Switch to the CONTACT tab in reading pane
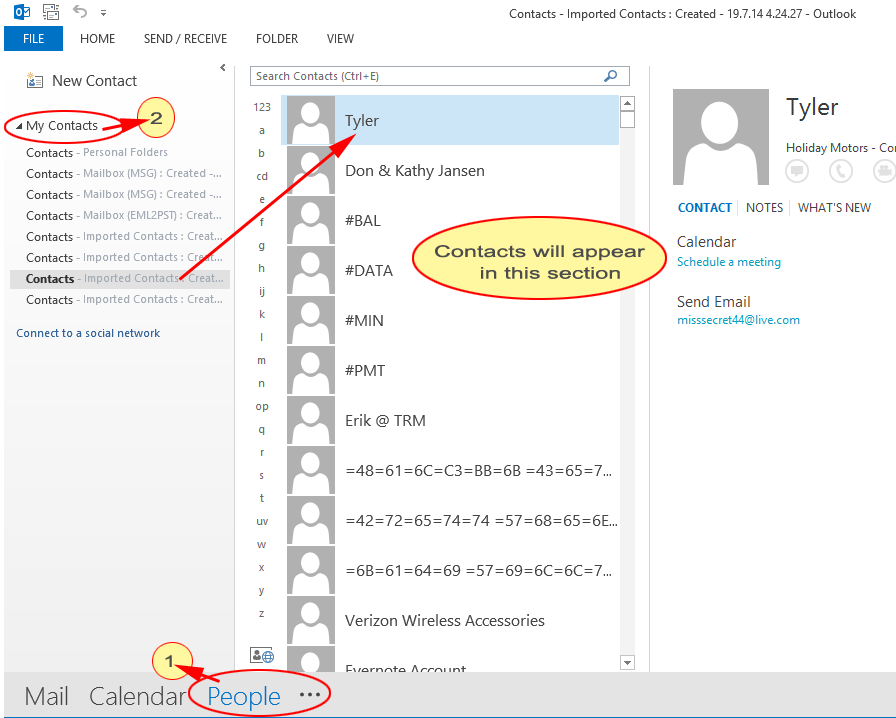Viewport: 896px width, 718px height. [705, 208]
